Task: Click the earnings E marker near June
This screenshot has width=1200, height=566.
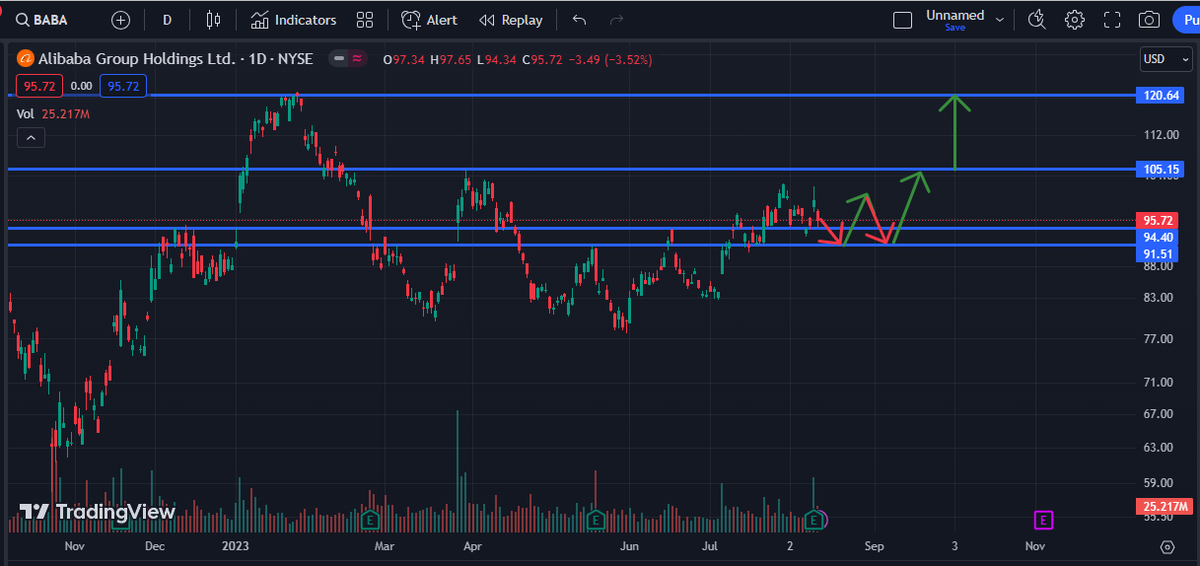Action: [x=595, y=520]
